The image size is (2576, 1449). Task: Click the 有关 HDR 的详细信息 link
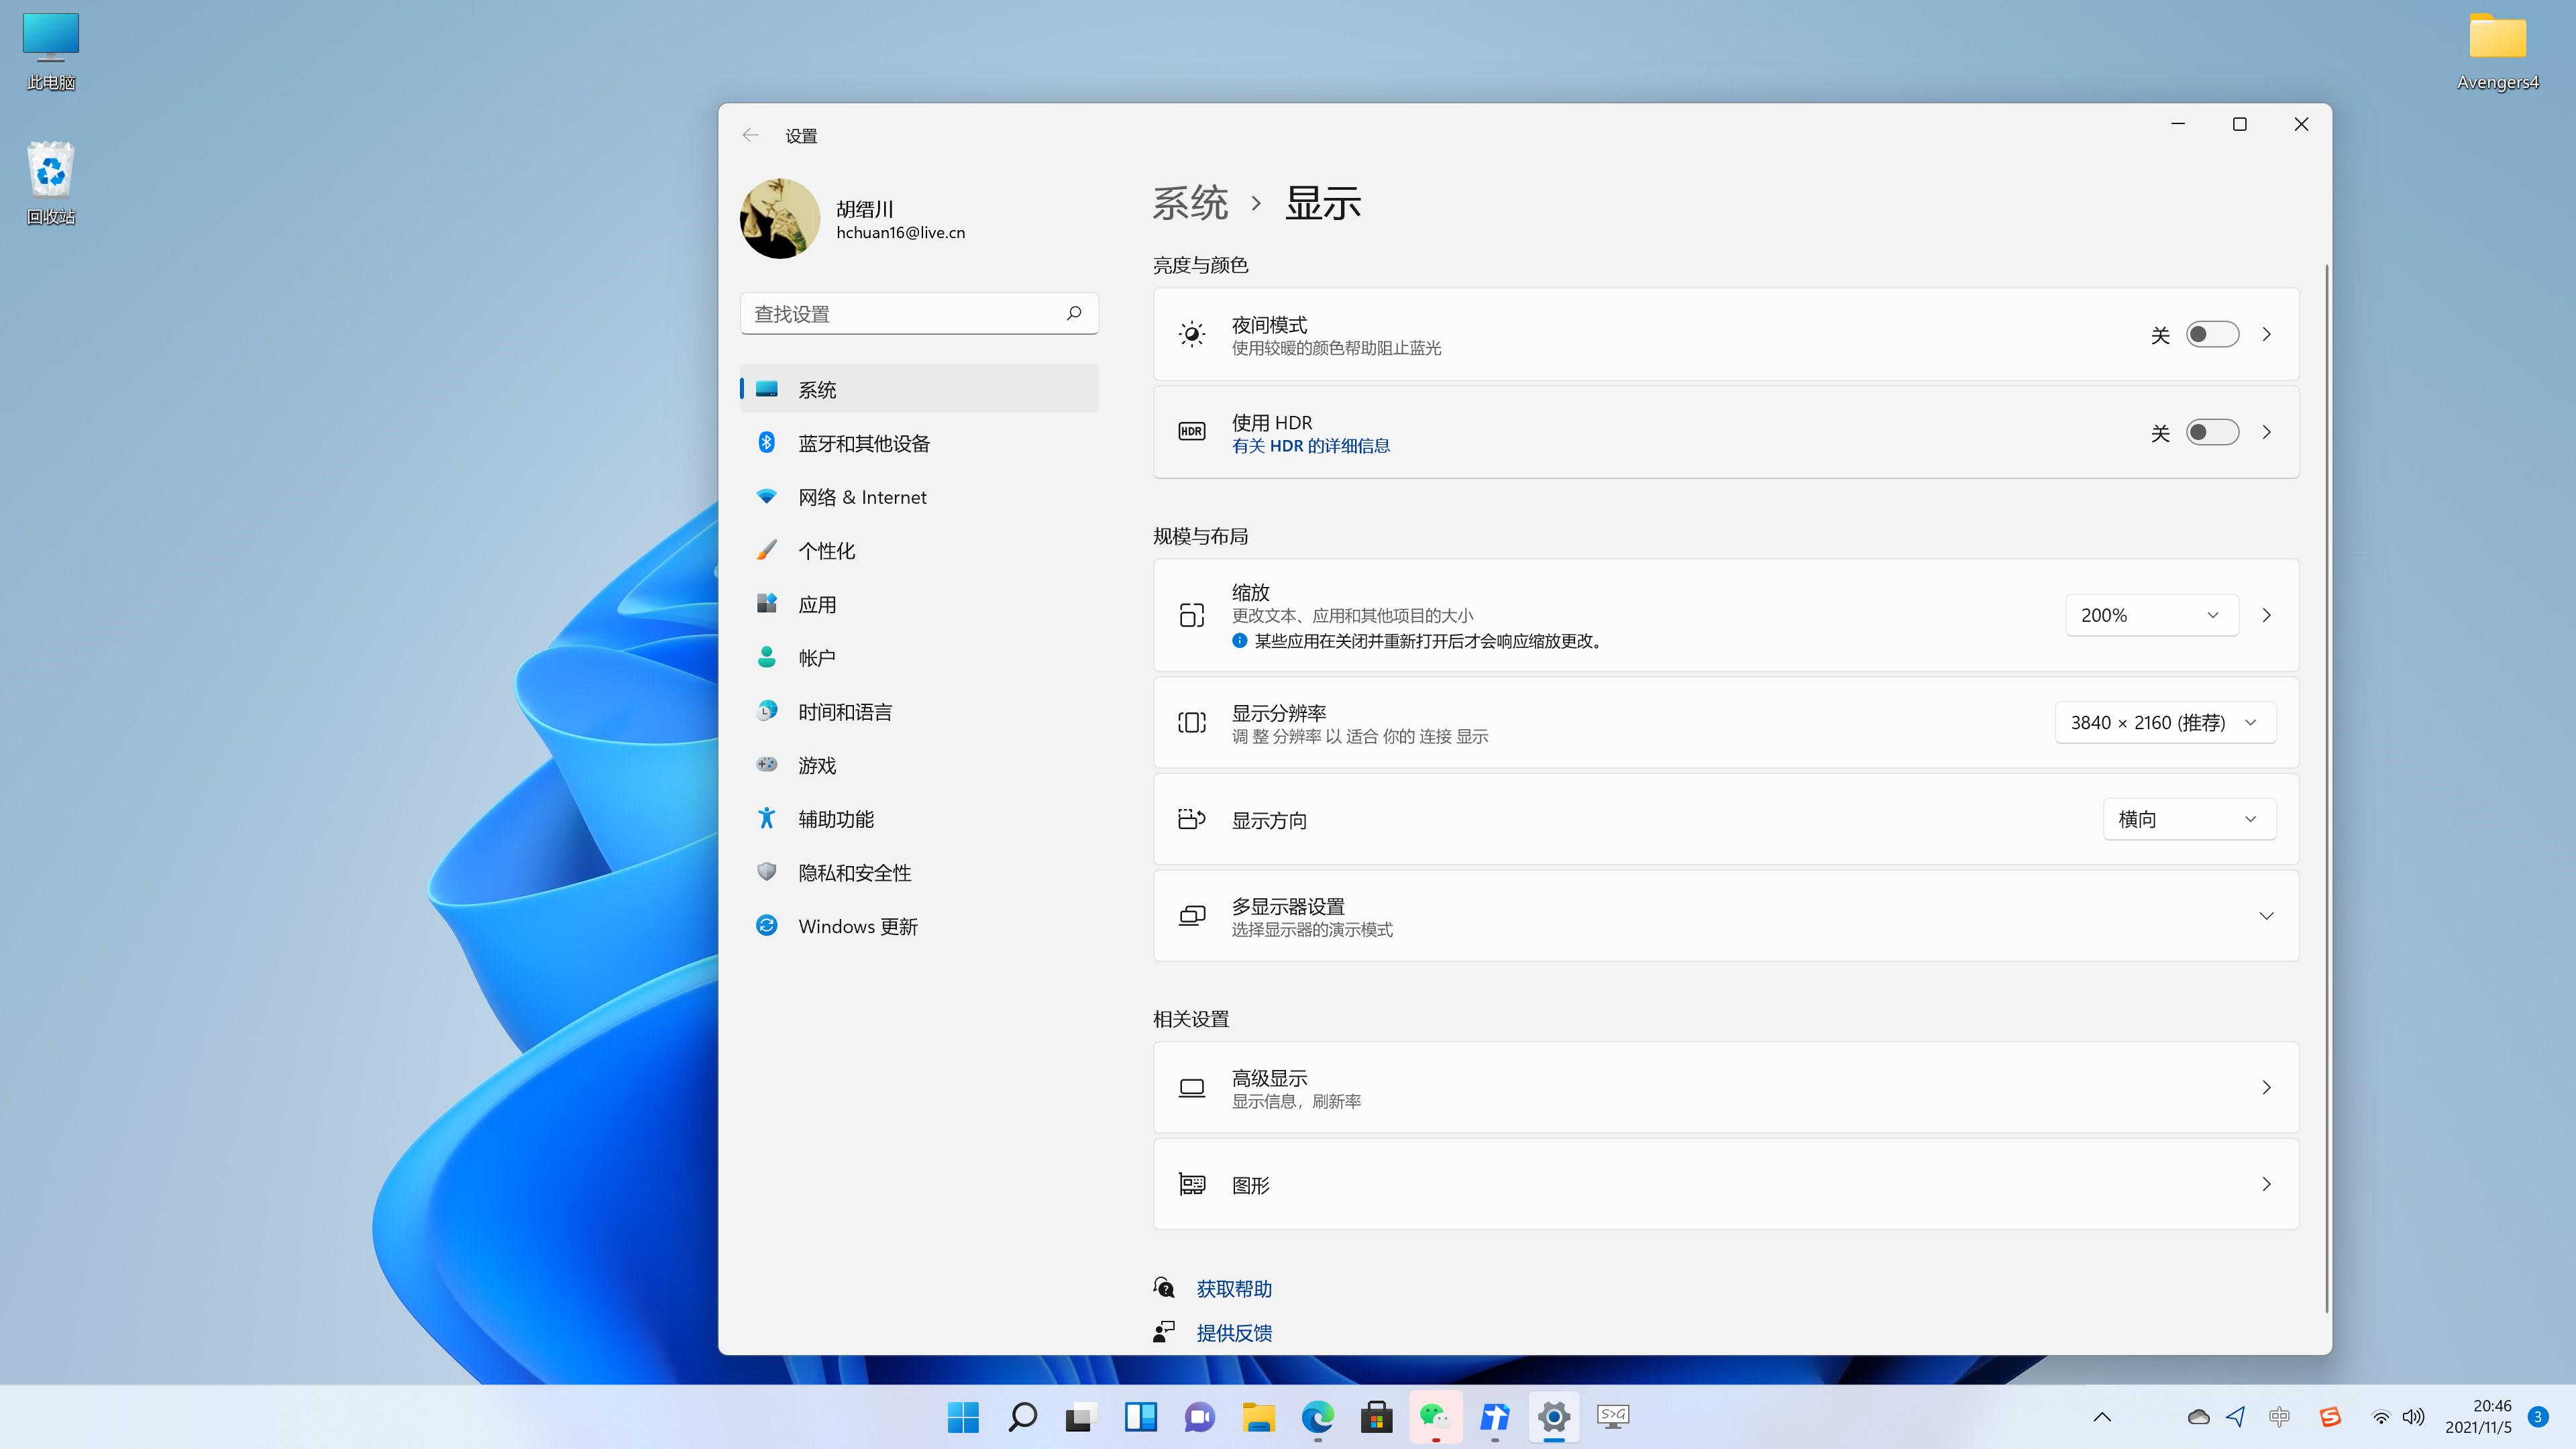coord(1310,446)
